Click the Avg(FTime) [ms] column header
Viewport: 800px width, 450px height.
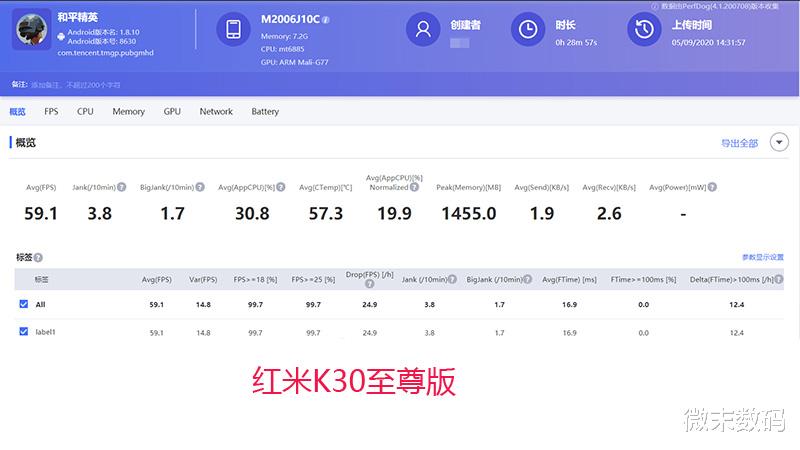[569, 280]
